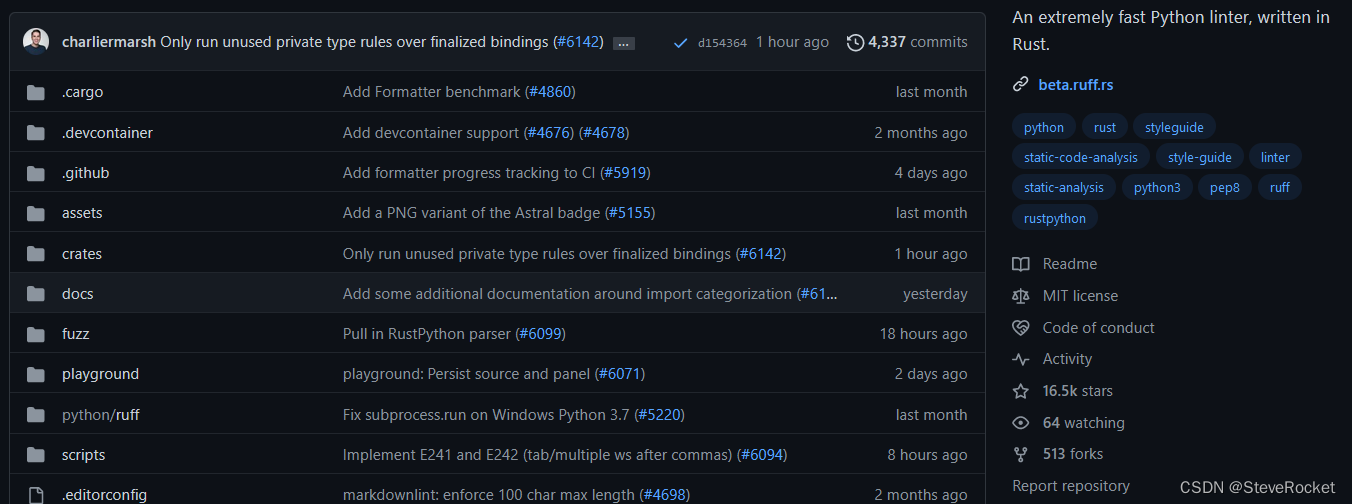
Task: Click the scripts folder icon
Action: click(36, 455)
